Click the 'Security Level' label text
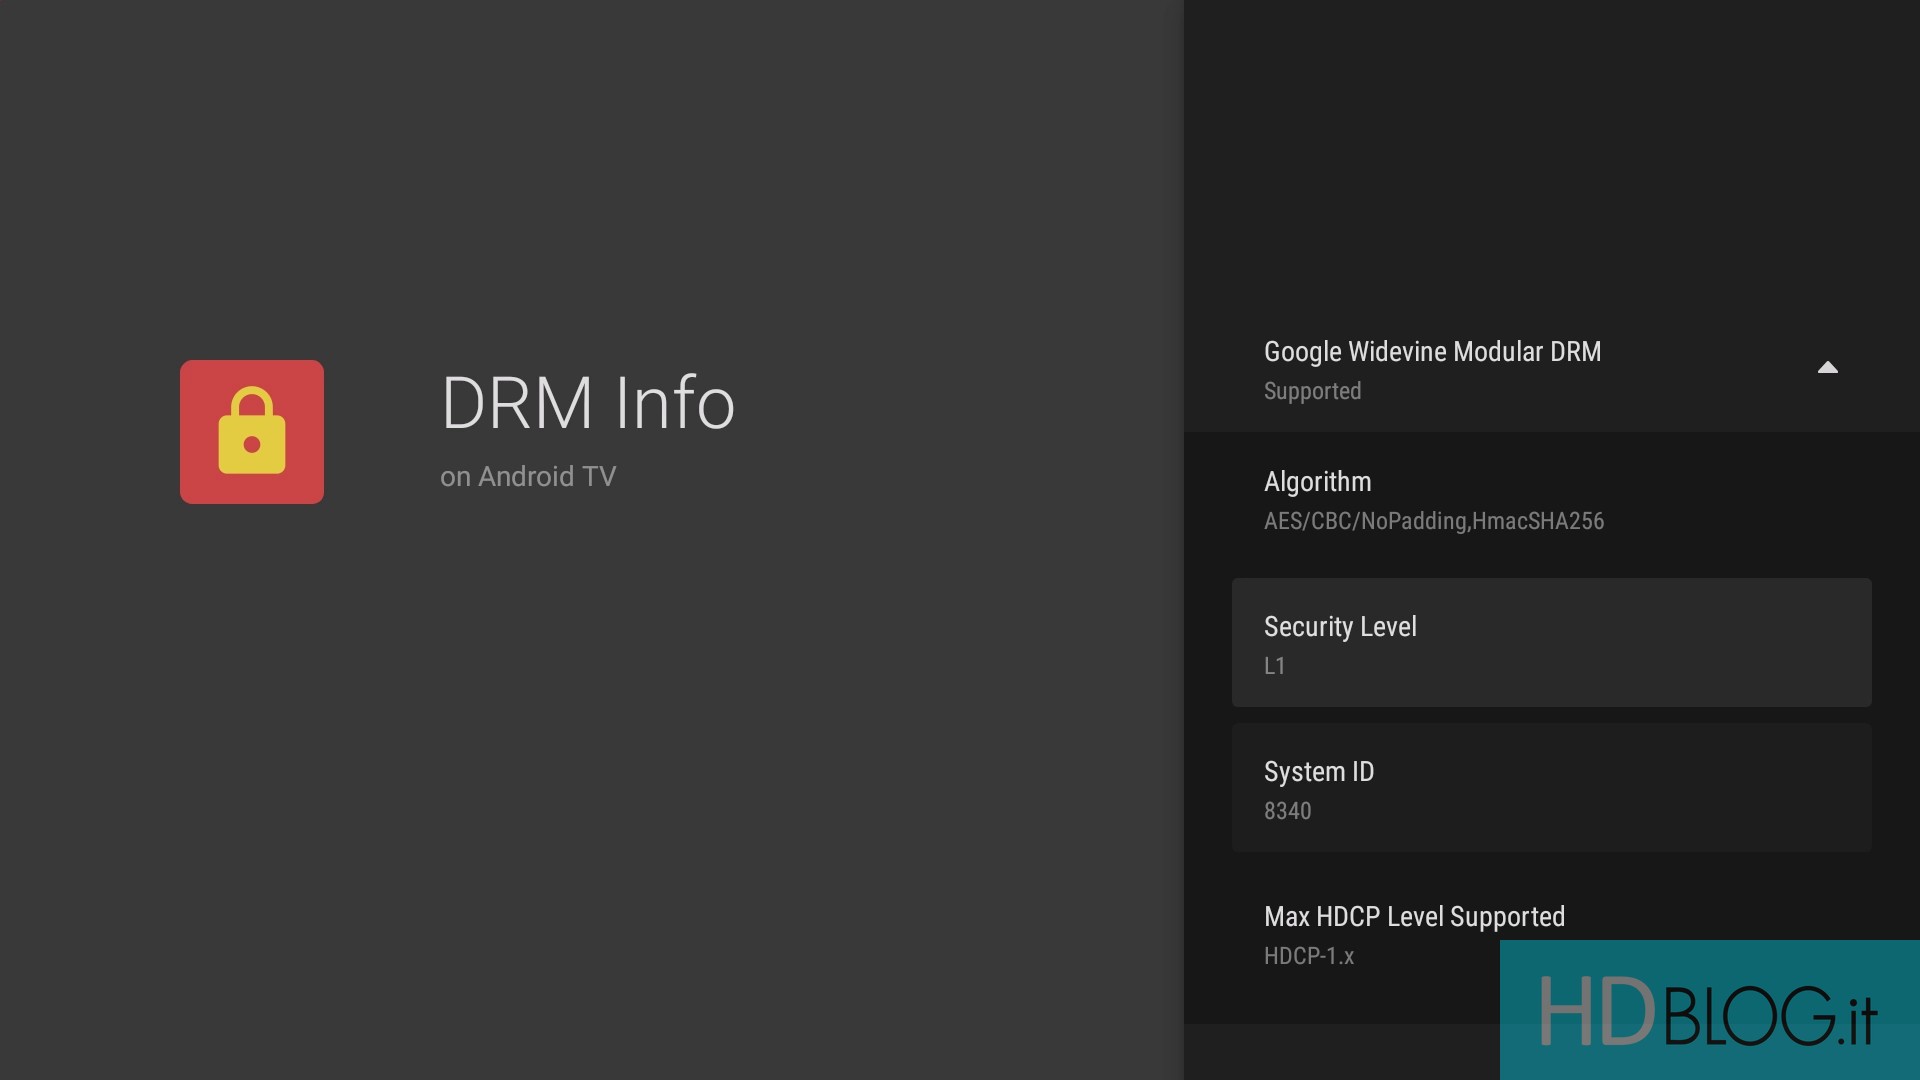 tap(1340, 627)
